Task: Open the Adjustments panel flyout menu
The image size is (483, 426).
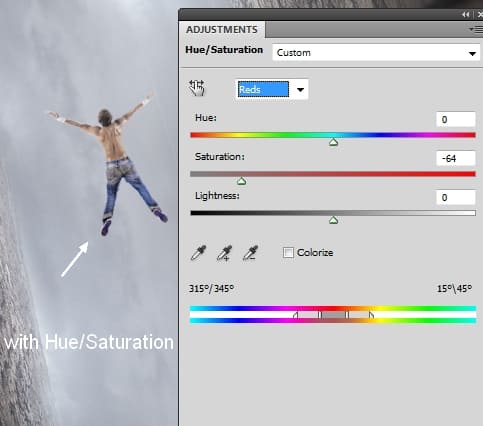Action: [x=476, y=30]
